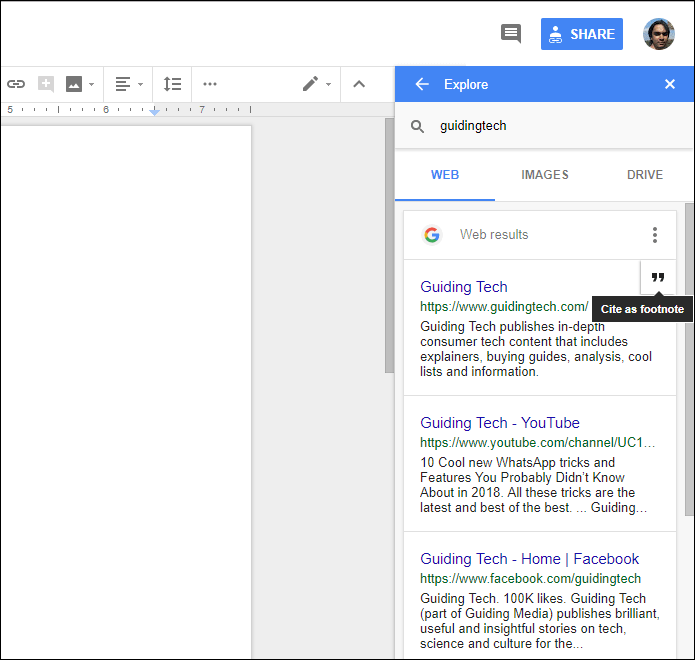Open the comments history icon

(511, 34)
